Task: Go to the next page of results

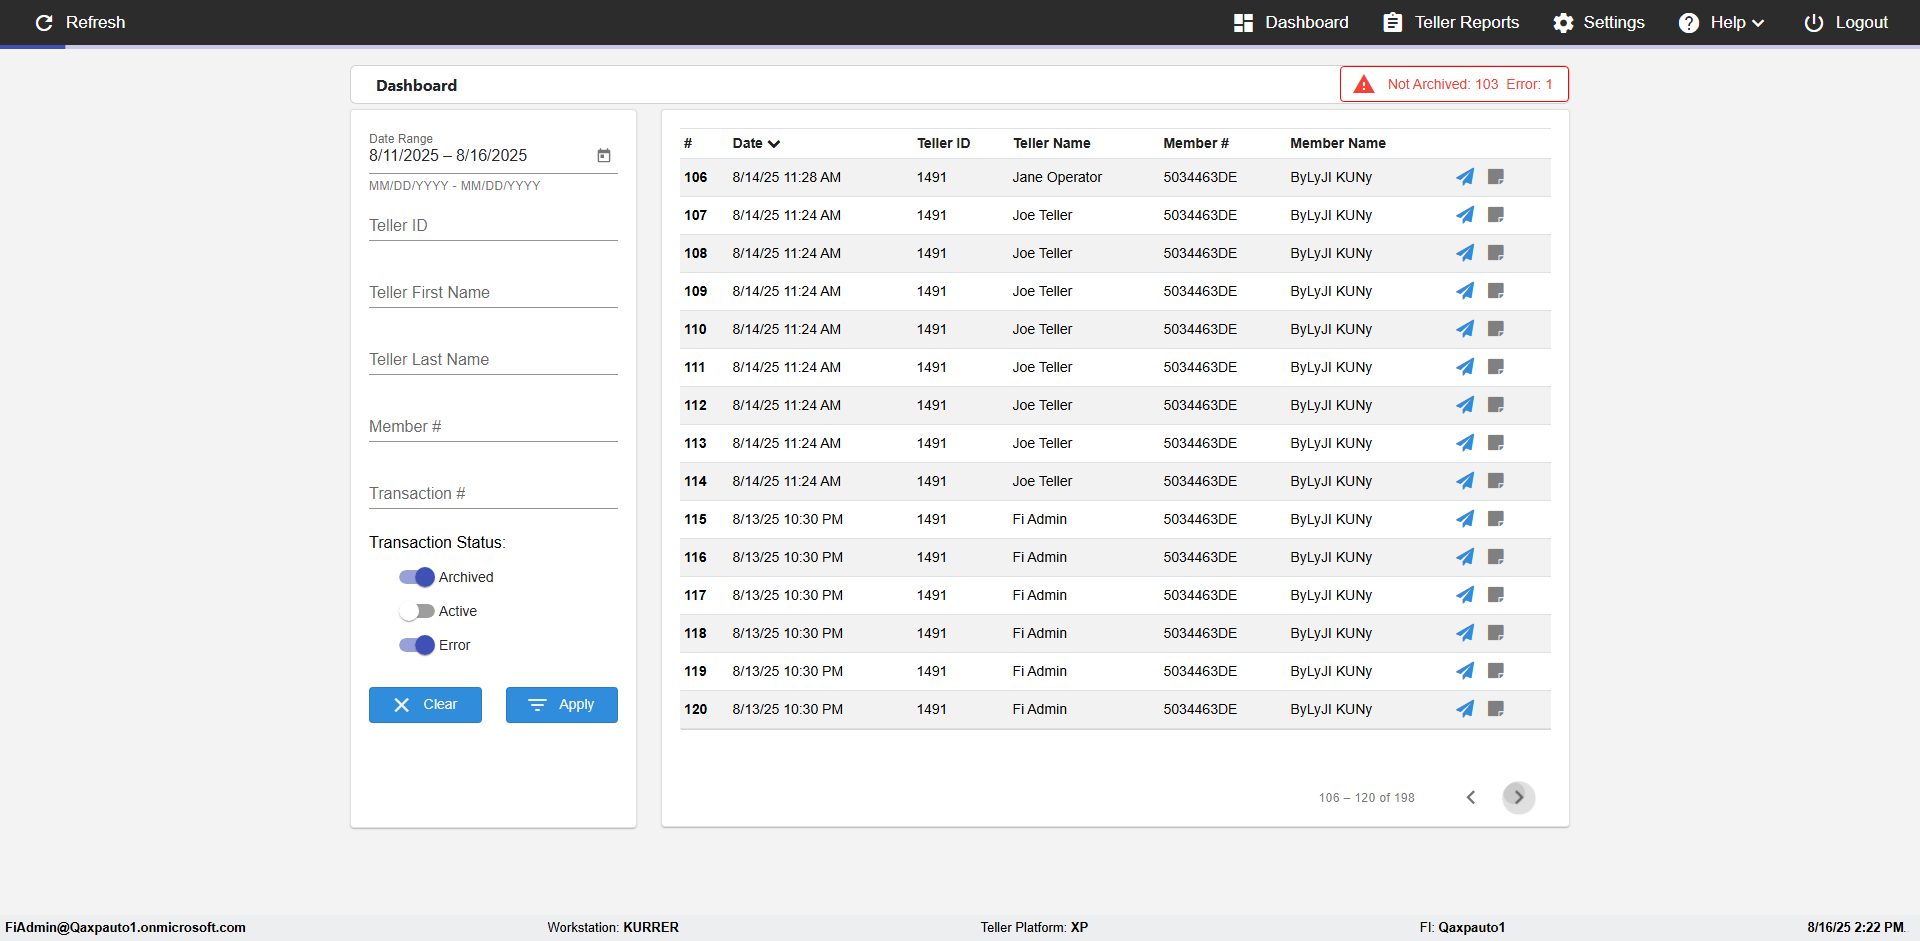Action: tap(1518, 797)
